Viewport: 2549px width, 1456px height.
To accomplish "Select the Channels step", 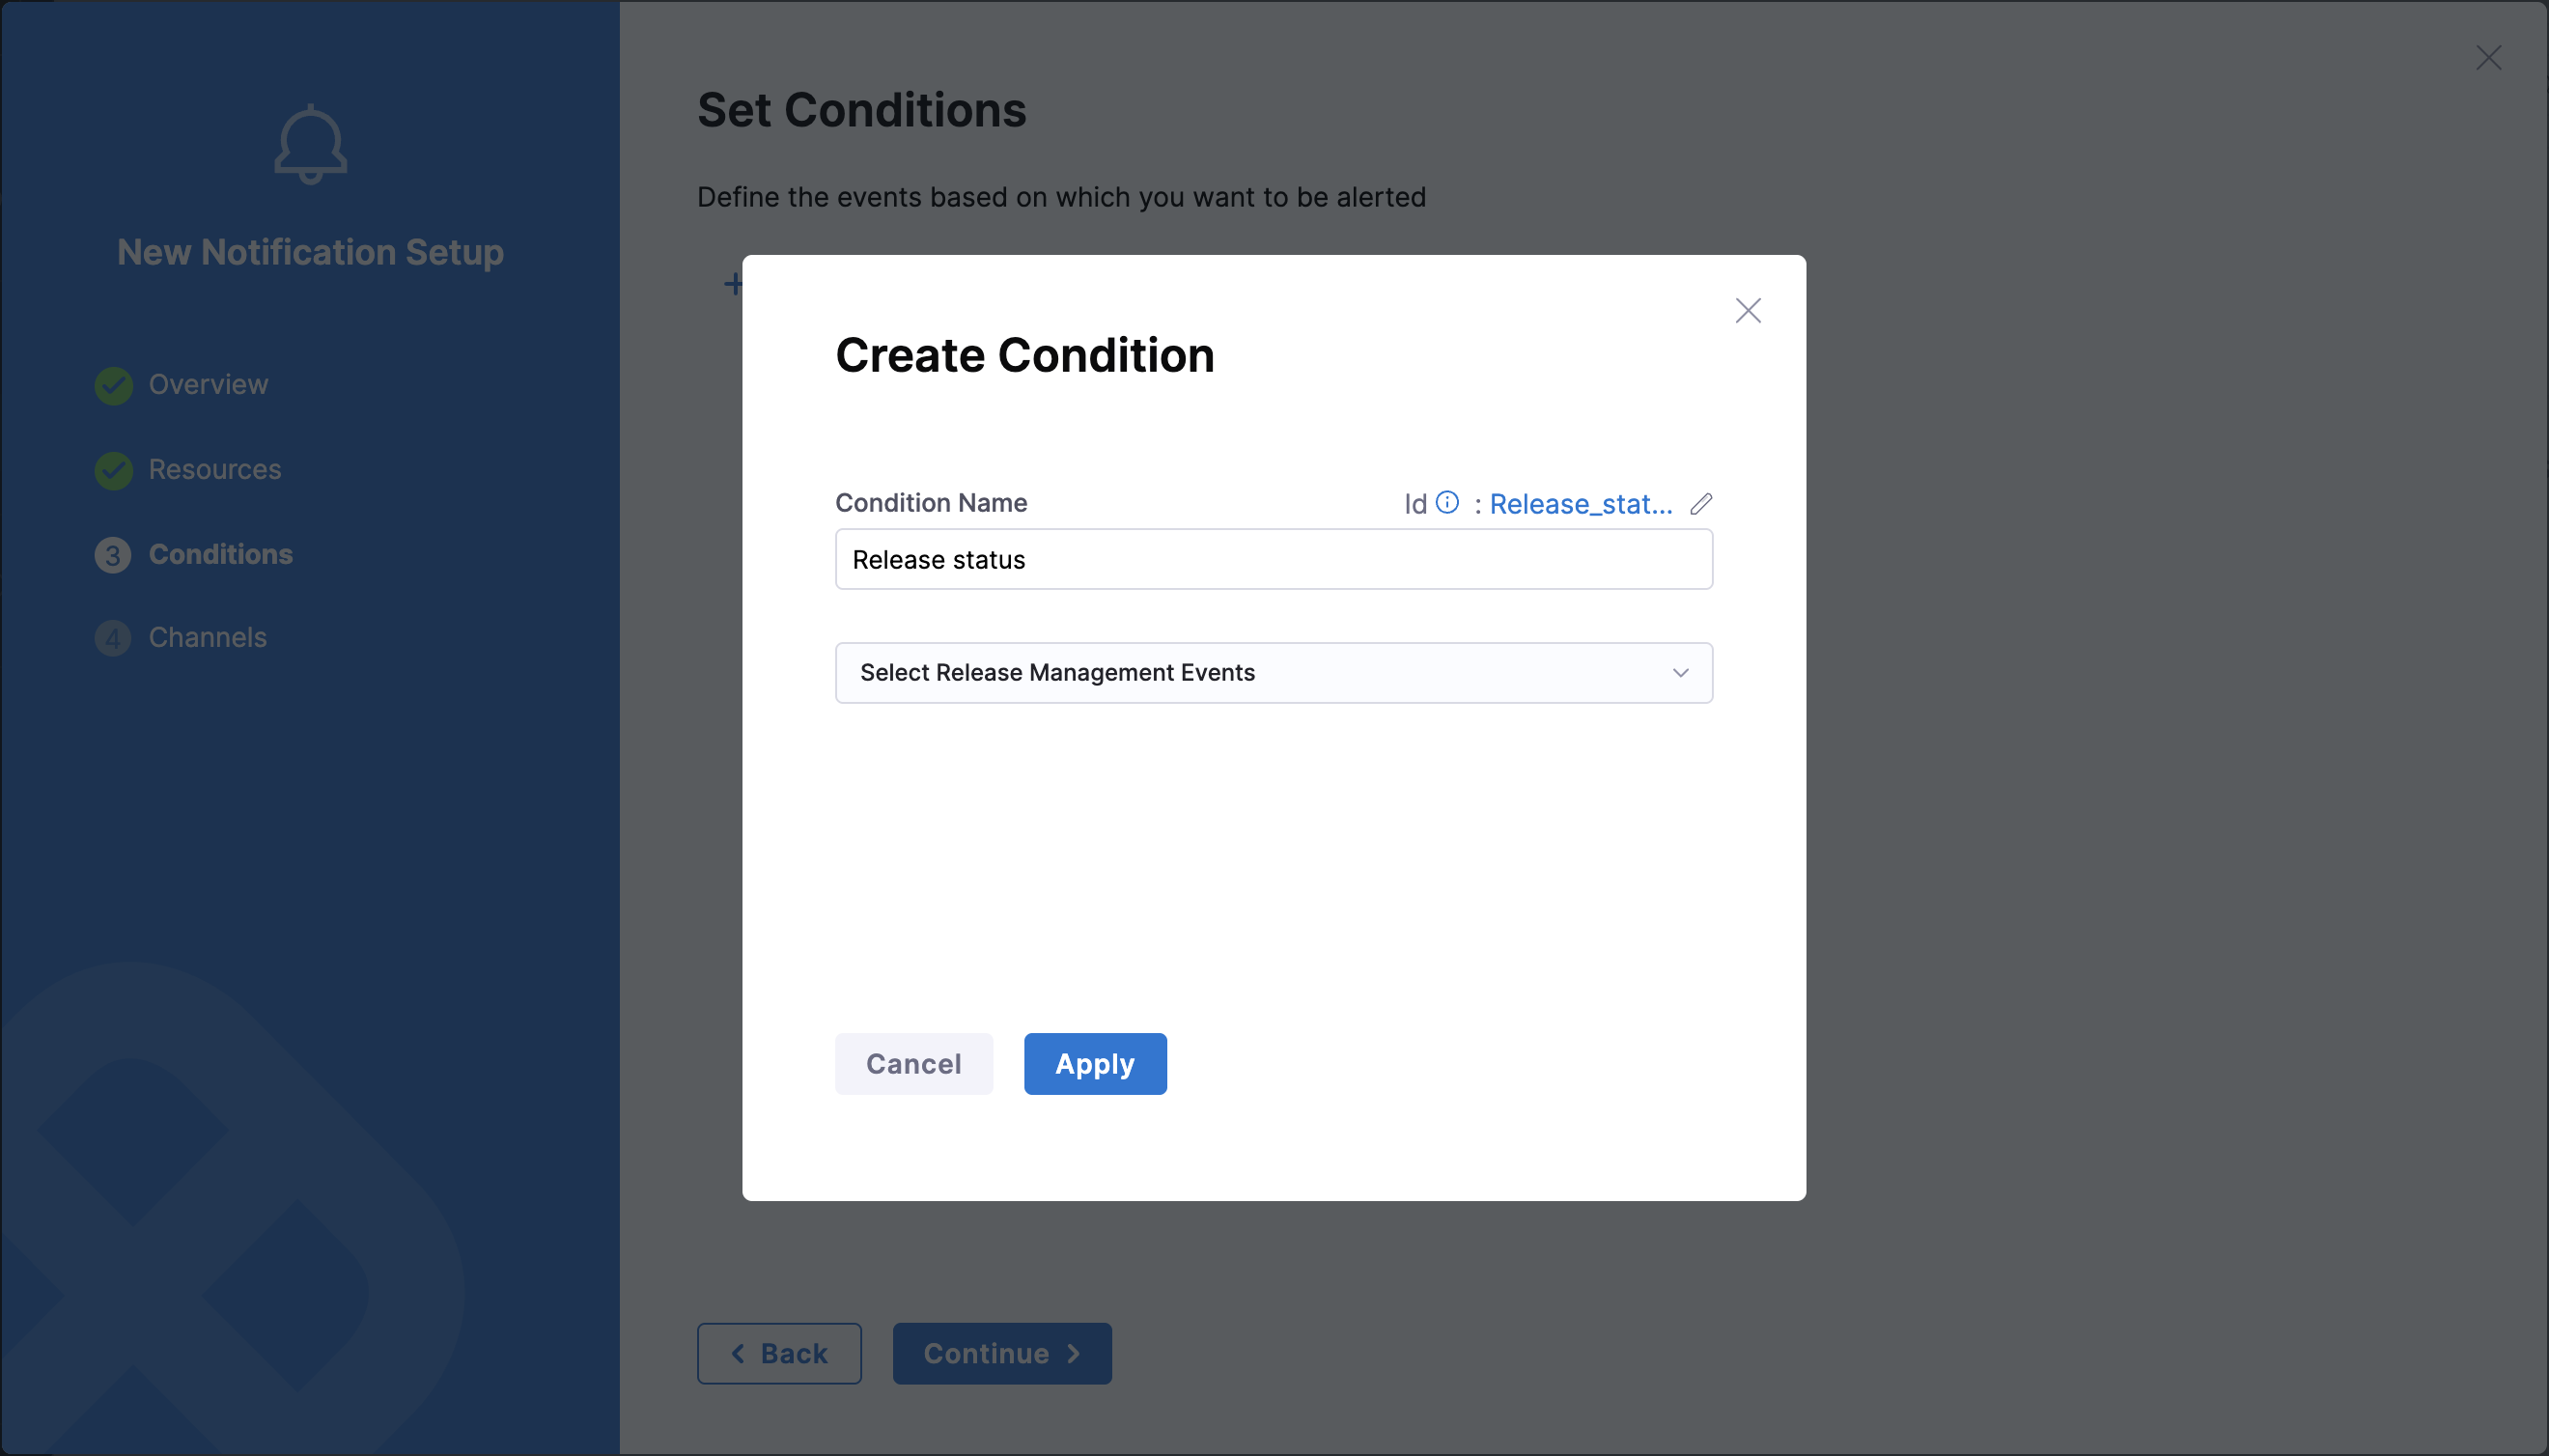I will [208, 637].
